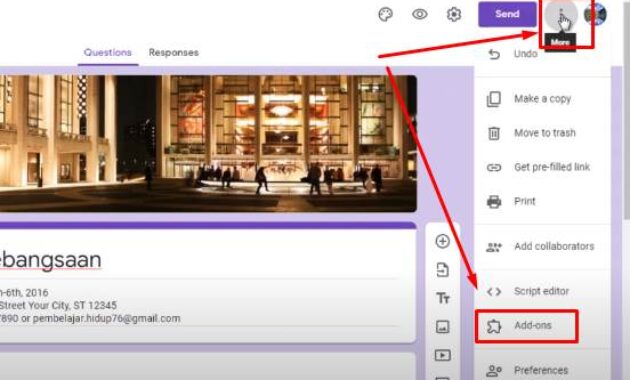Screen dimensions: 630x380
Task: Select Move to trash menu item
Action: (542, 133)
